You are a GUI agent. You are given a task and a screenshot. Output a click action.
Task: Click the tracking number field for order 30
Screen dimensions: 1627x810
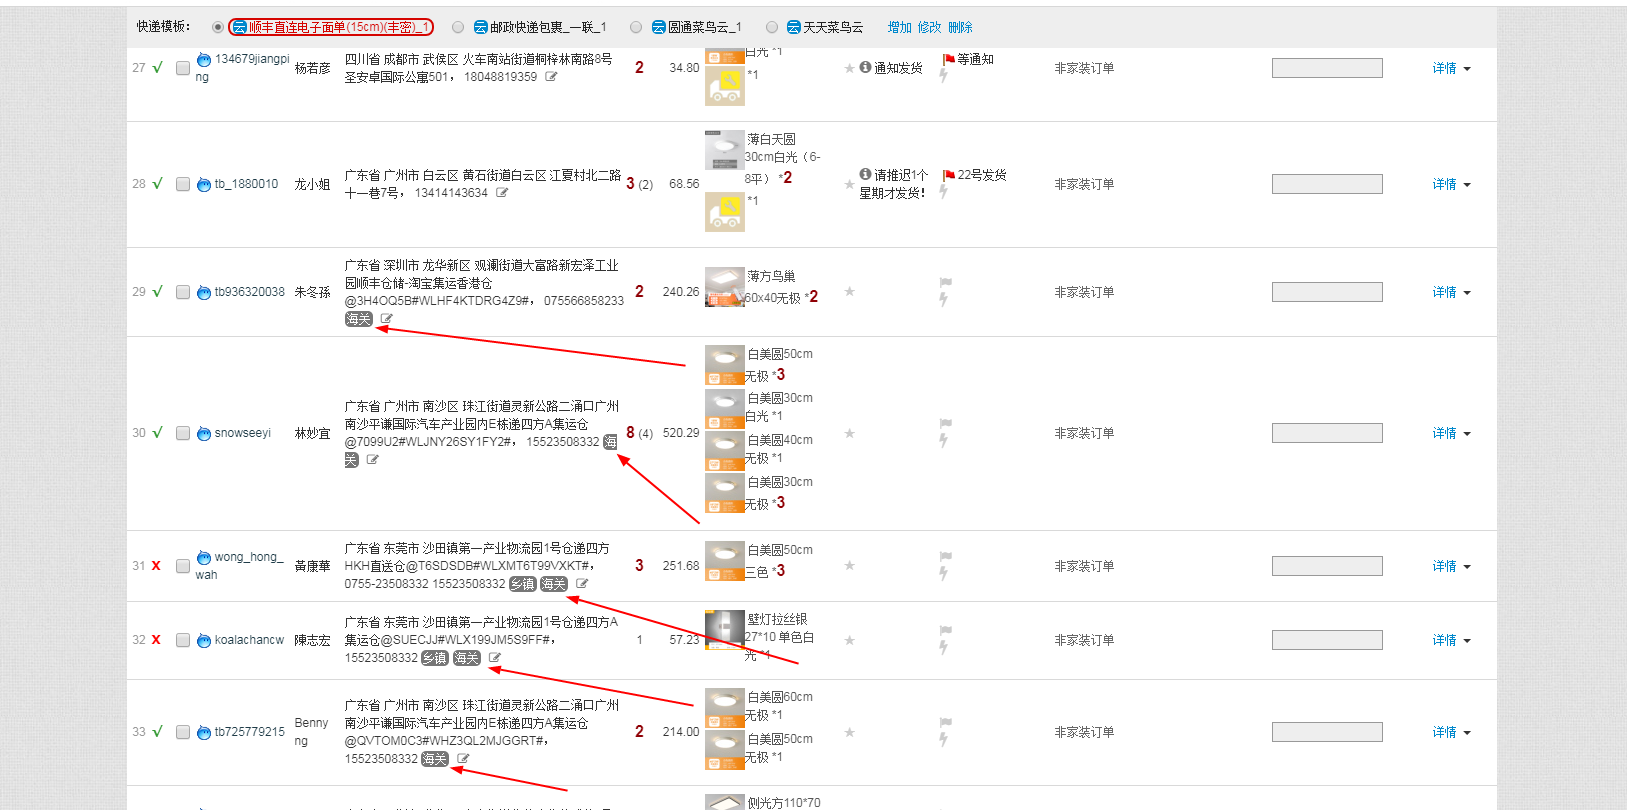(1326, 433)
